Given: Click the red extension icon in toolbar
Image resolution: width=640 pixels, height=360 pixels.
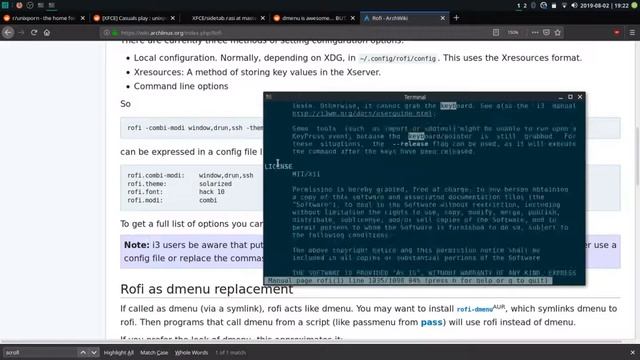Looking at the screenshot, I should point(616,32).
